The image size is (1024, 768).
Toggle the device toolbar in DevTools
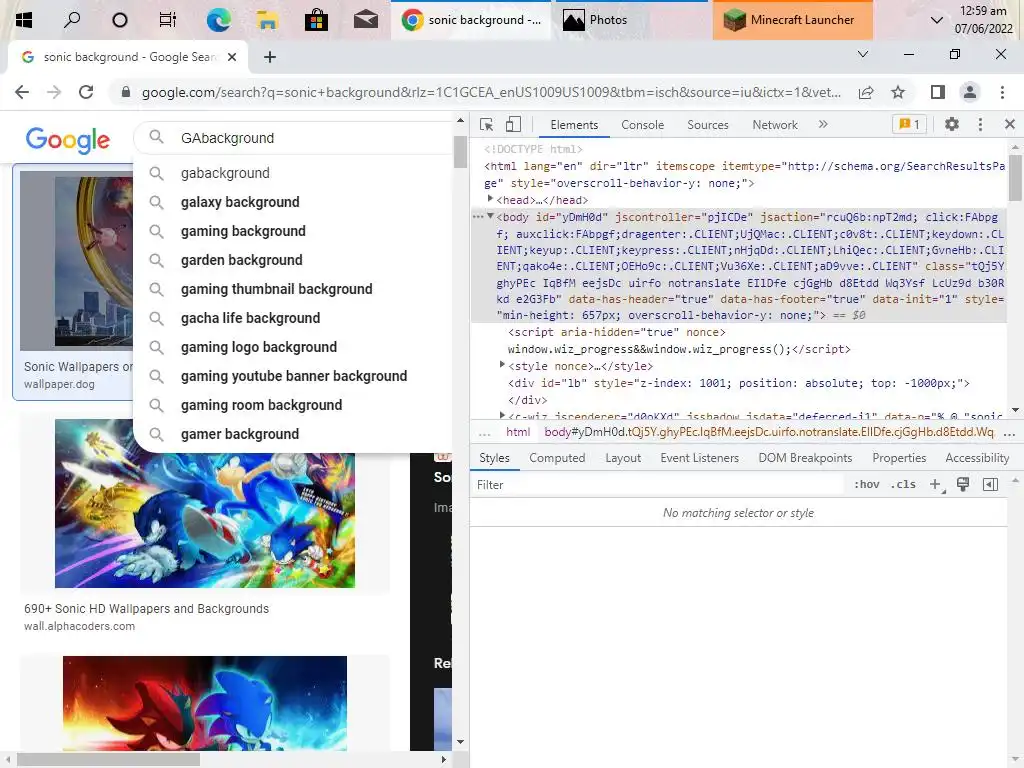coord(513,124)
